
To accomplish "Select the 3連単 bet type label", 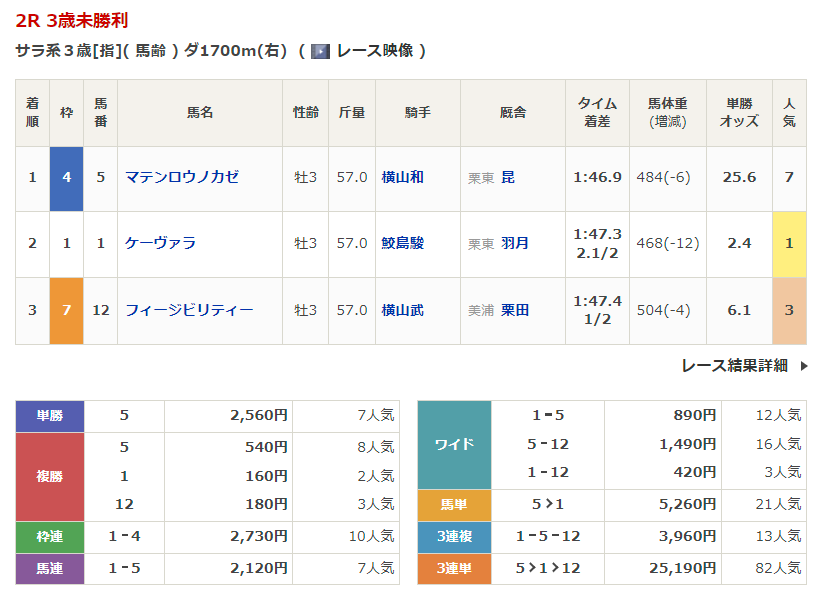I will coord(454,568).
